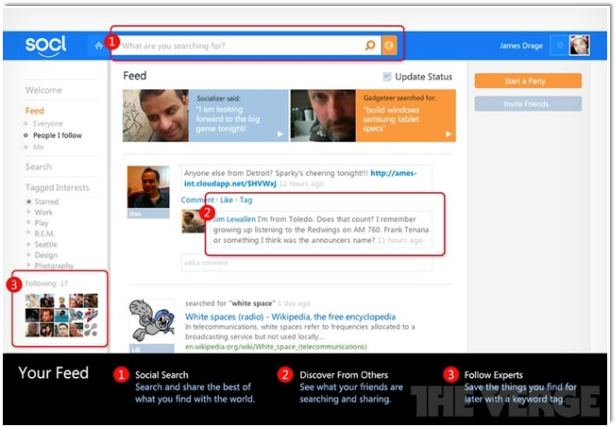The image size is (616, 427).
Task: Open the Following avatars grid
Action: tap(61, 315)
